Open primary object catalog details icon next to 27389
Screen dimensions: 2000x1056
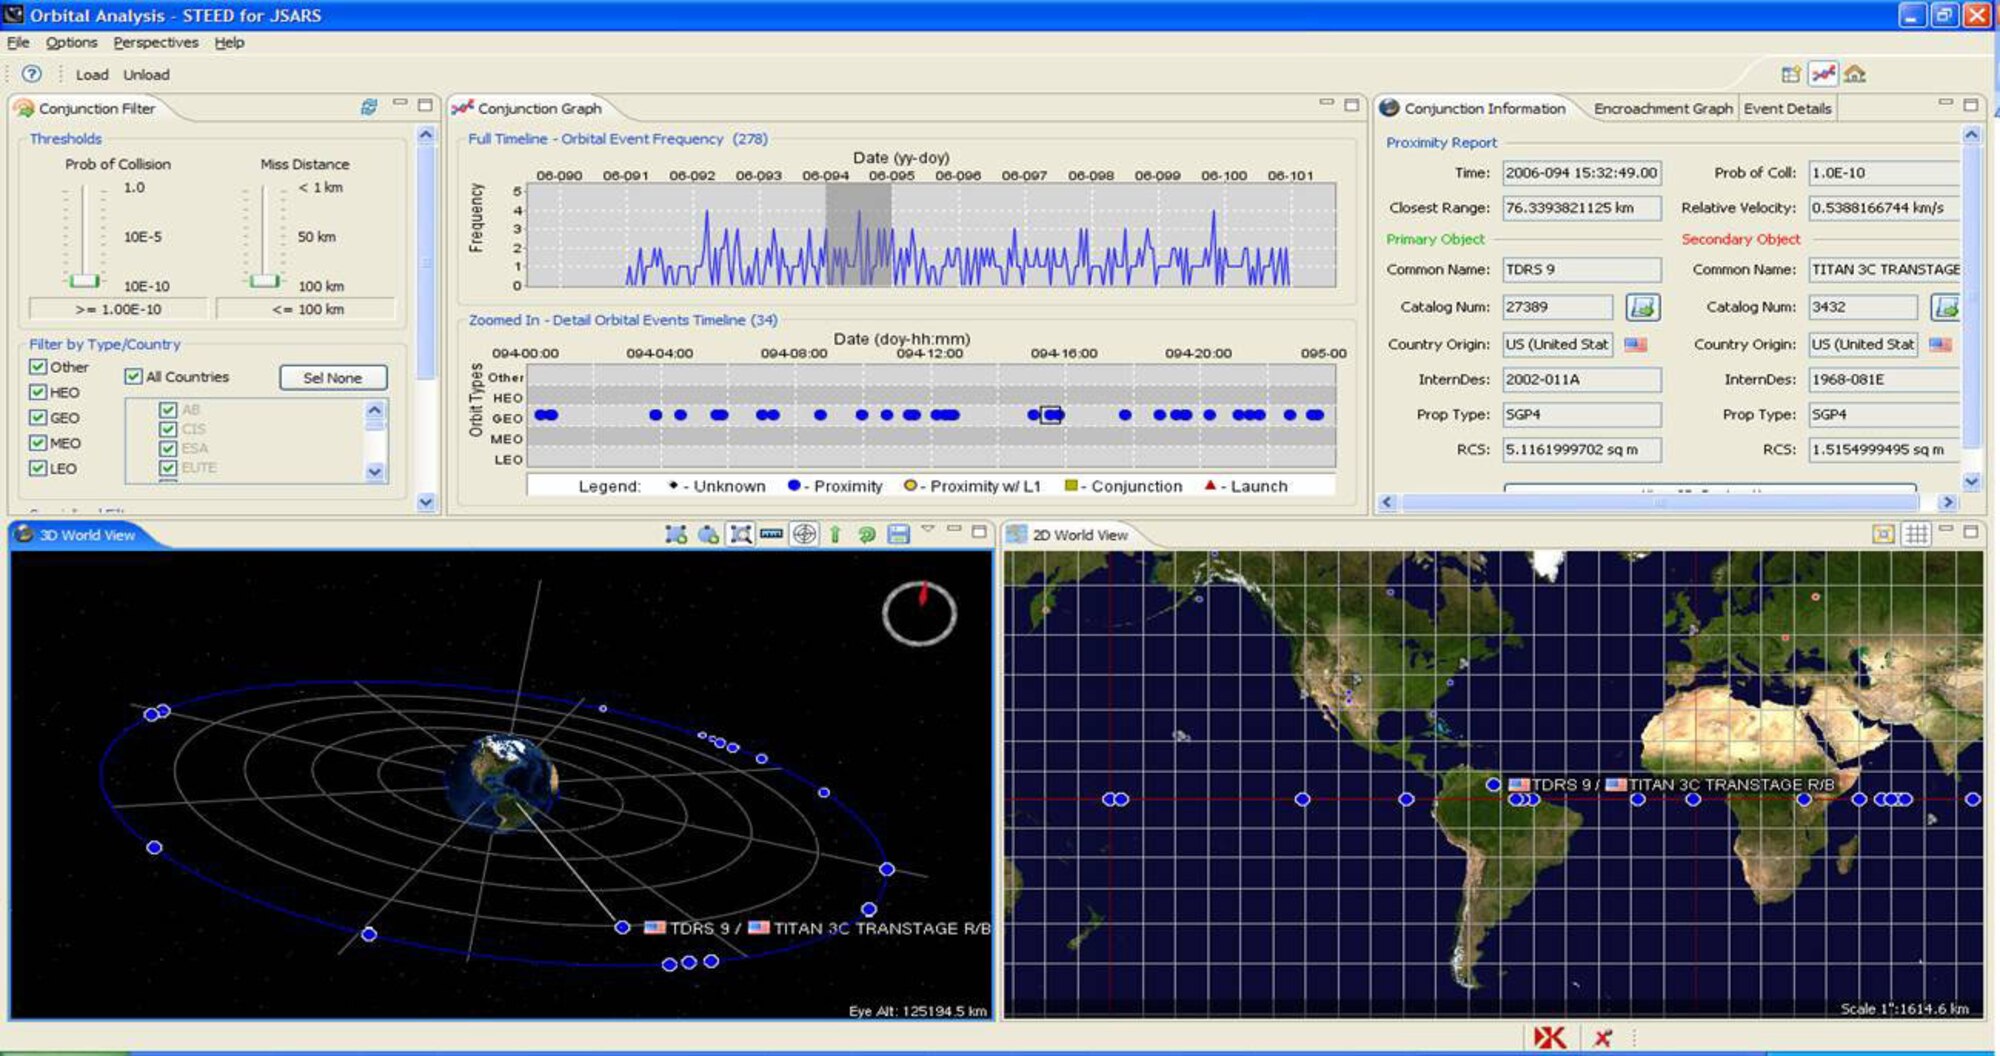tap(1642, 307)
